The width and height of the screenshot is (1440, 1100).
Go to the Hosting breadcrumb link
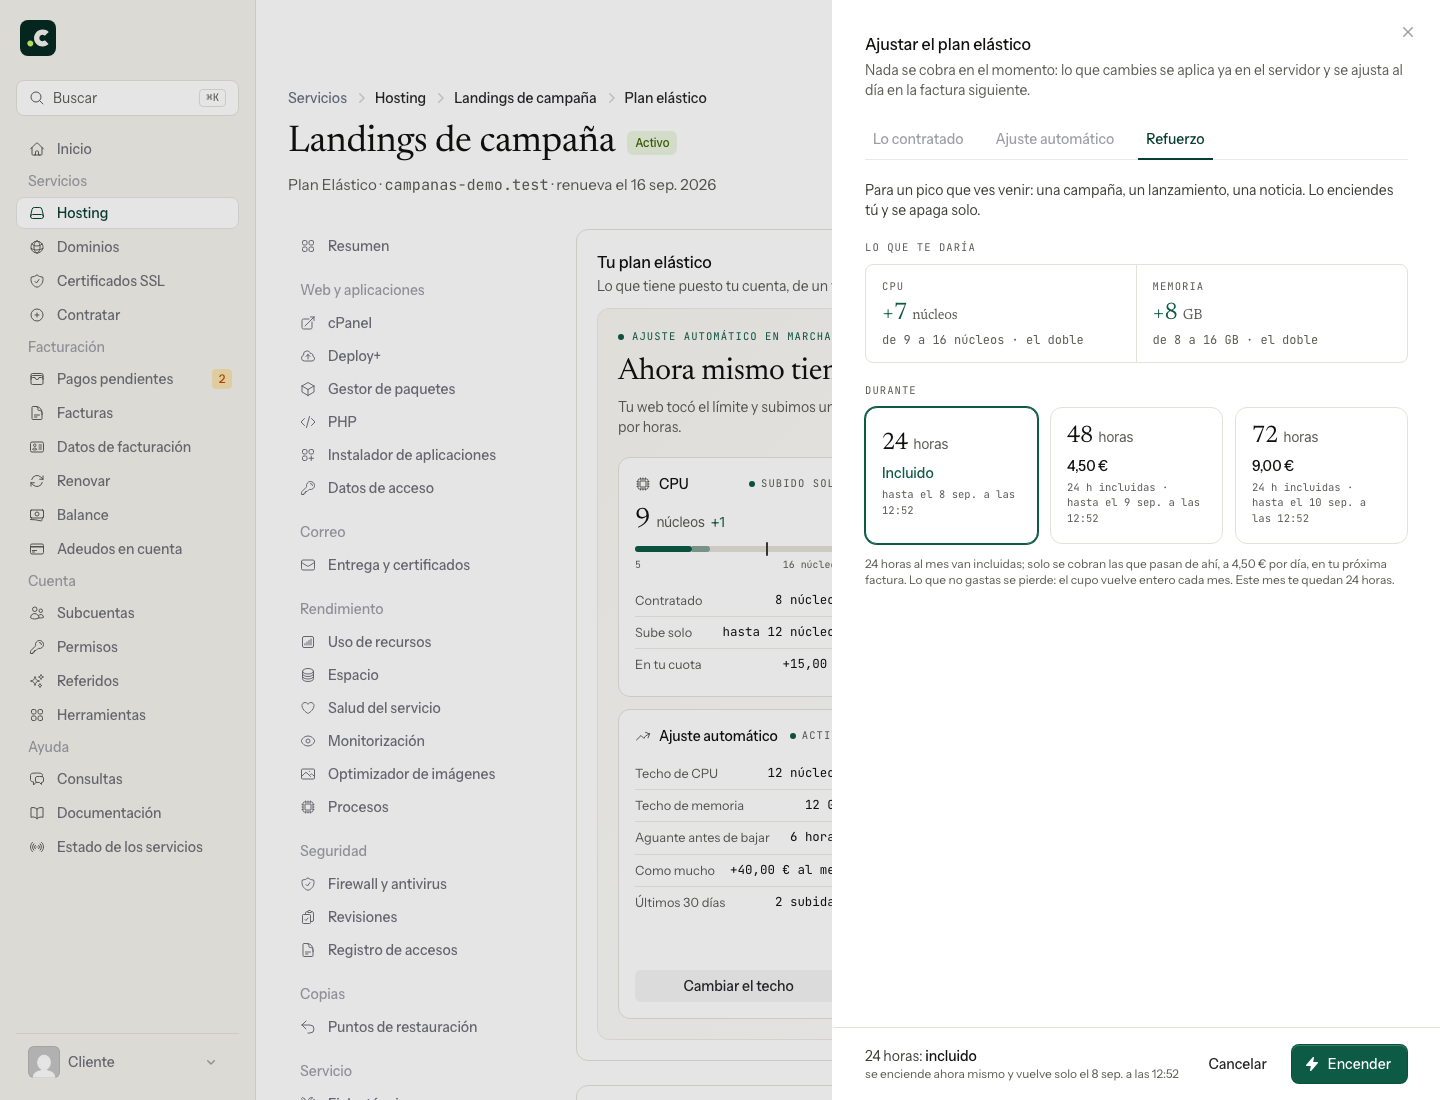(x=400, y=98)
